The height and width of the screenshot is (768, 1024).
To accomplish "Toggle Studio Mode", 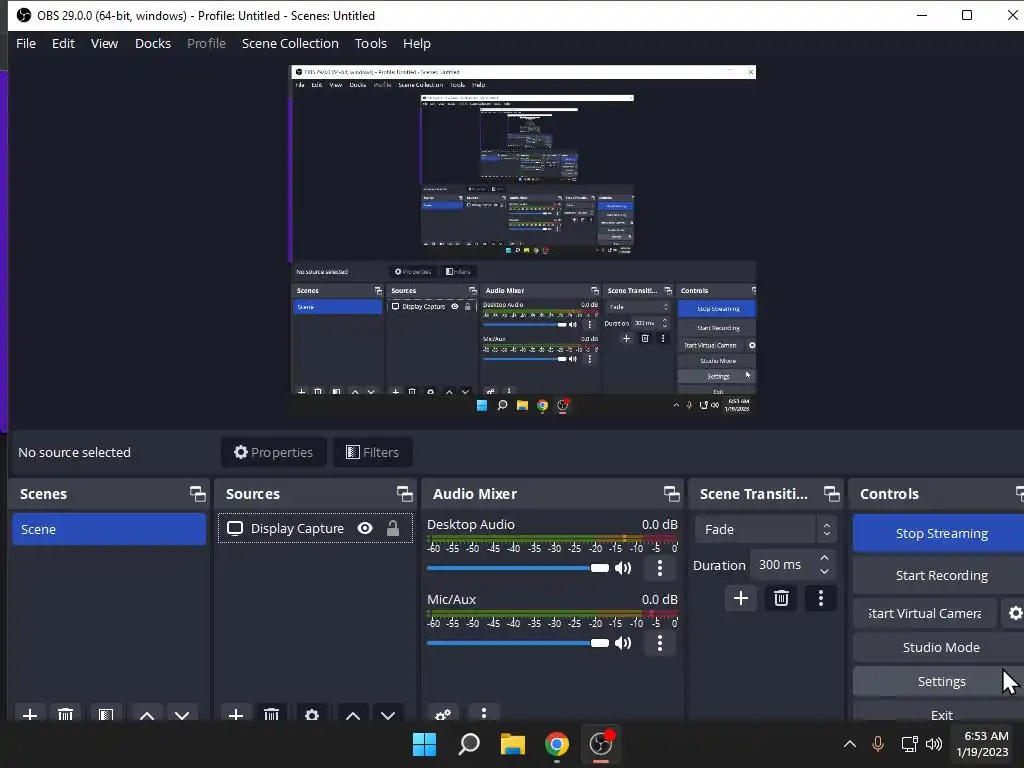I will (941, 647).
